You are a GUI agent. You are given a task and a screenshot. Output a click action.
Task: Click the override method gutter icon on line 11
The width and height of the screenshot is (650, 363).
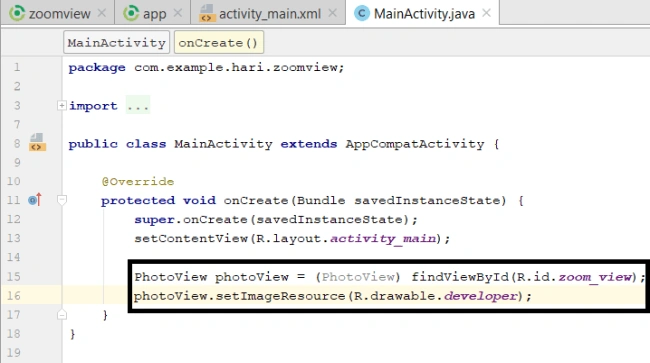[35, 200]
